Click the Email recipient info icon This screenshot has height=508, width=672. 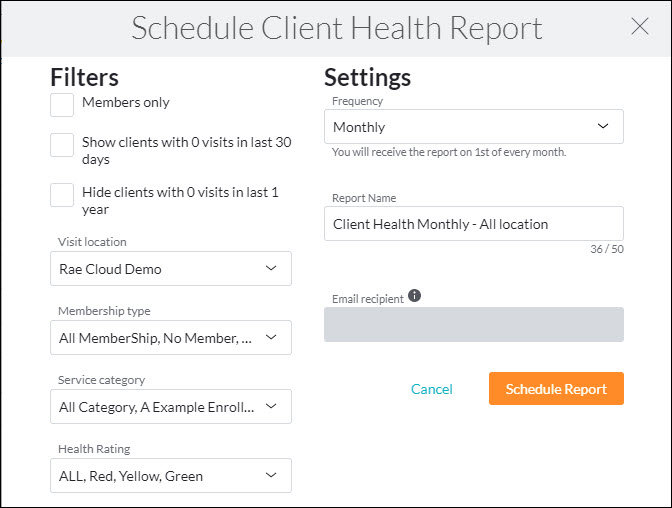click(414, 295)
